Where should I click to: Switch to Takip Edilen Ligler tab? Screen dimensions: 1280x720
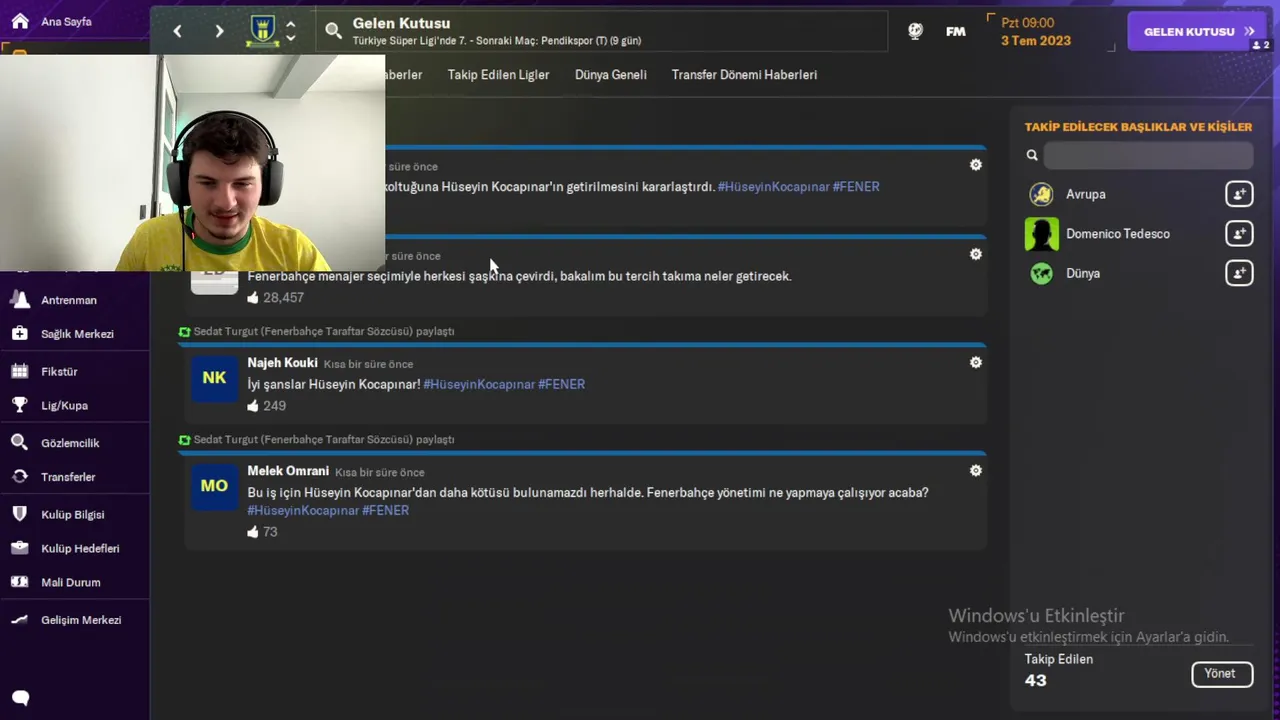pos(498,74)
